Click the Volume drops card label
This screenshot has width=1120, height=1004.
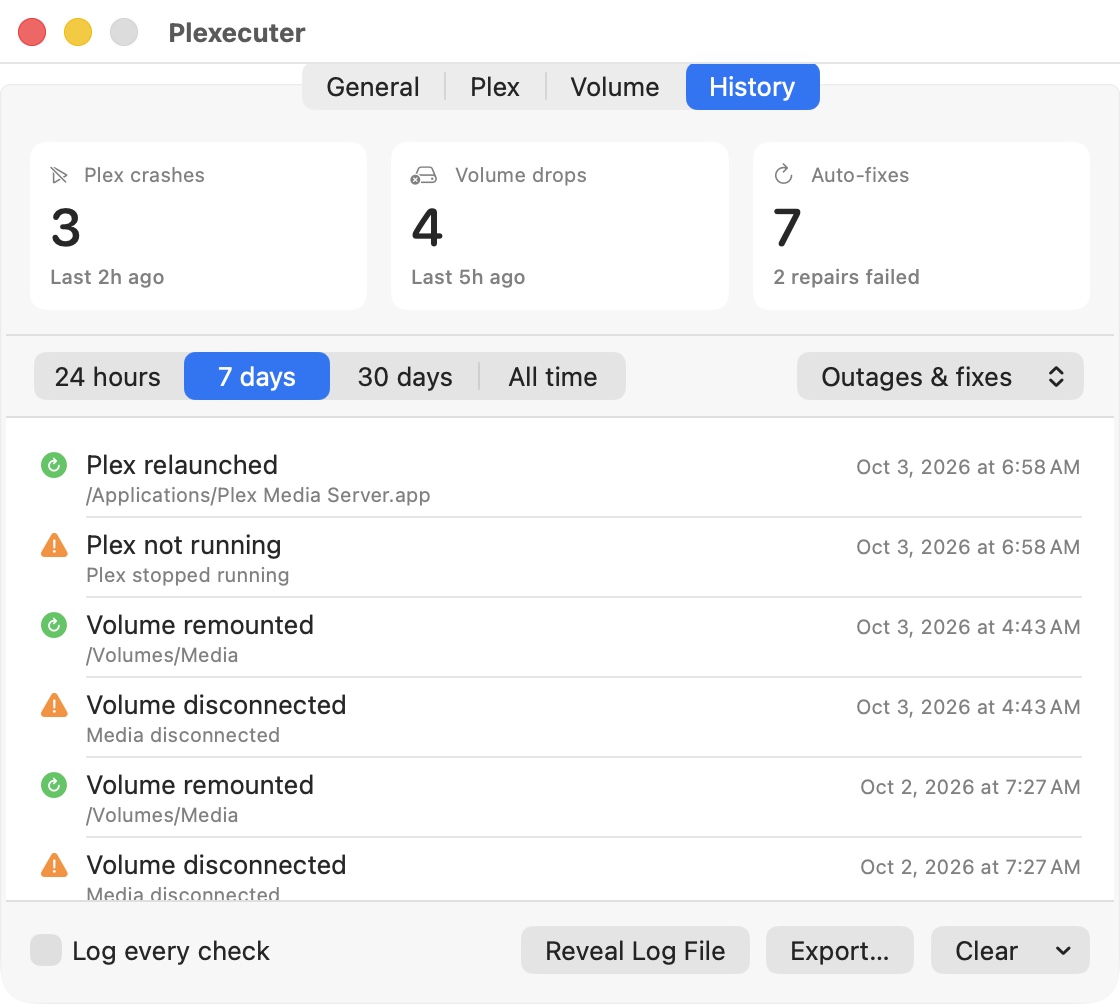521,175
